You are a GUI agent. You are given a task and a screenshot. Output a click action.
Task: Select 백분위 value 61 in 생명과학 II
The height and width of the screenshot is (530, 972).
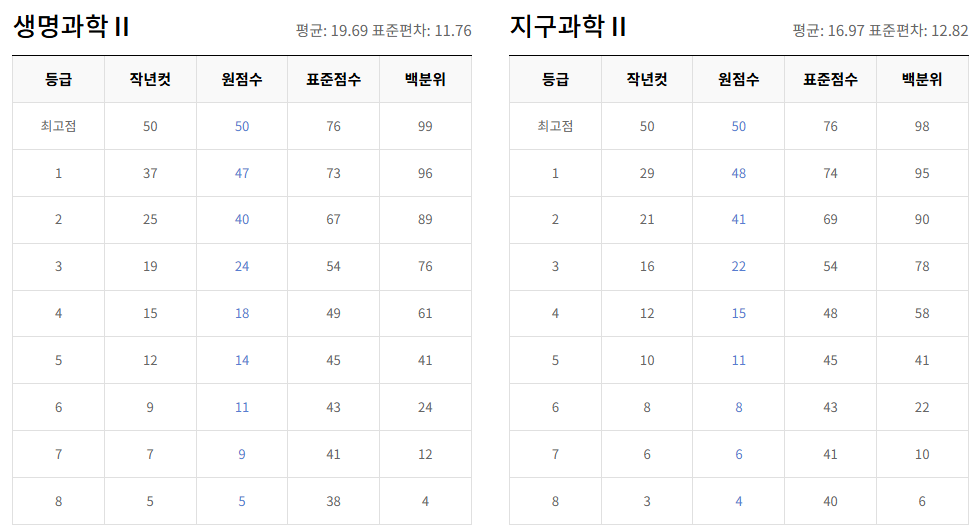click(x=425, y=314)
